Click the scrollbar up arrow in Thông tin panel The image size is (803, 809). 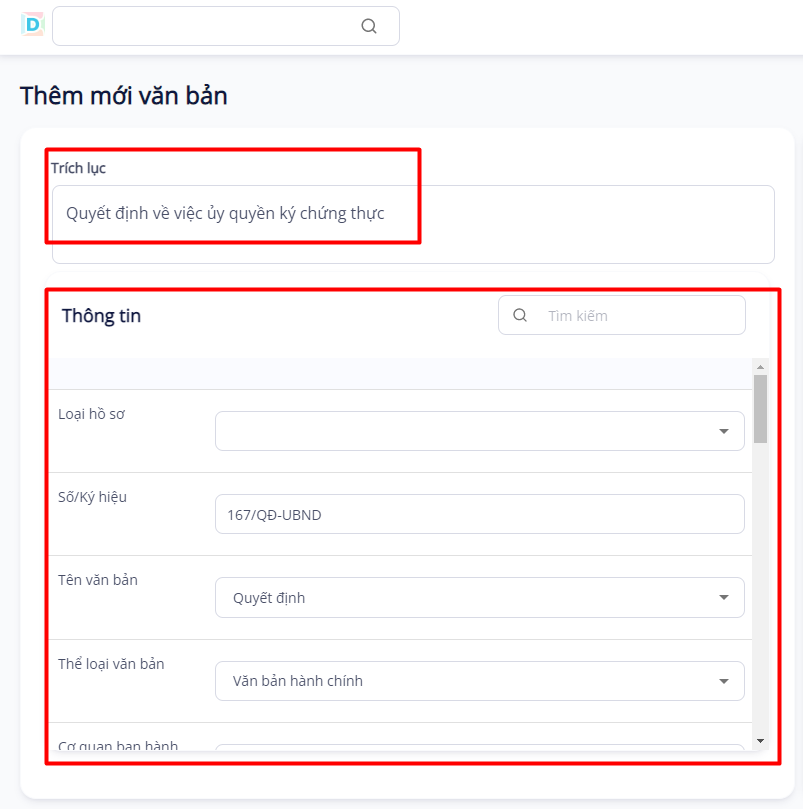pyautogui.click(x=760, y=366)
